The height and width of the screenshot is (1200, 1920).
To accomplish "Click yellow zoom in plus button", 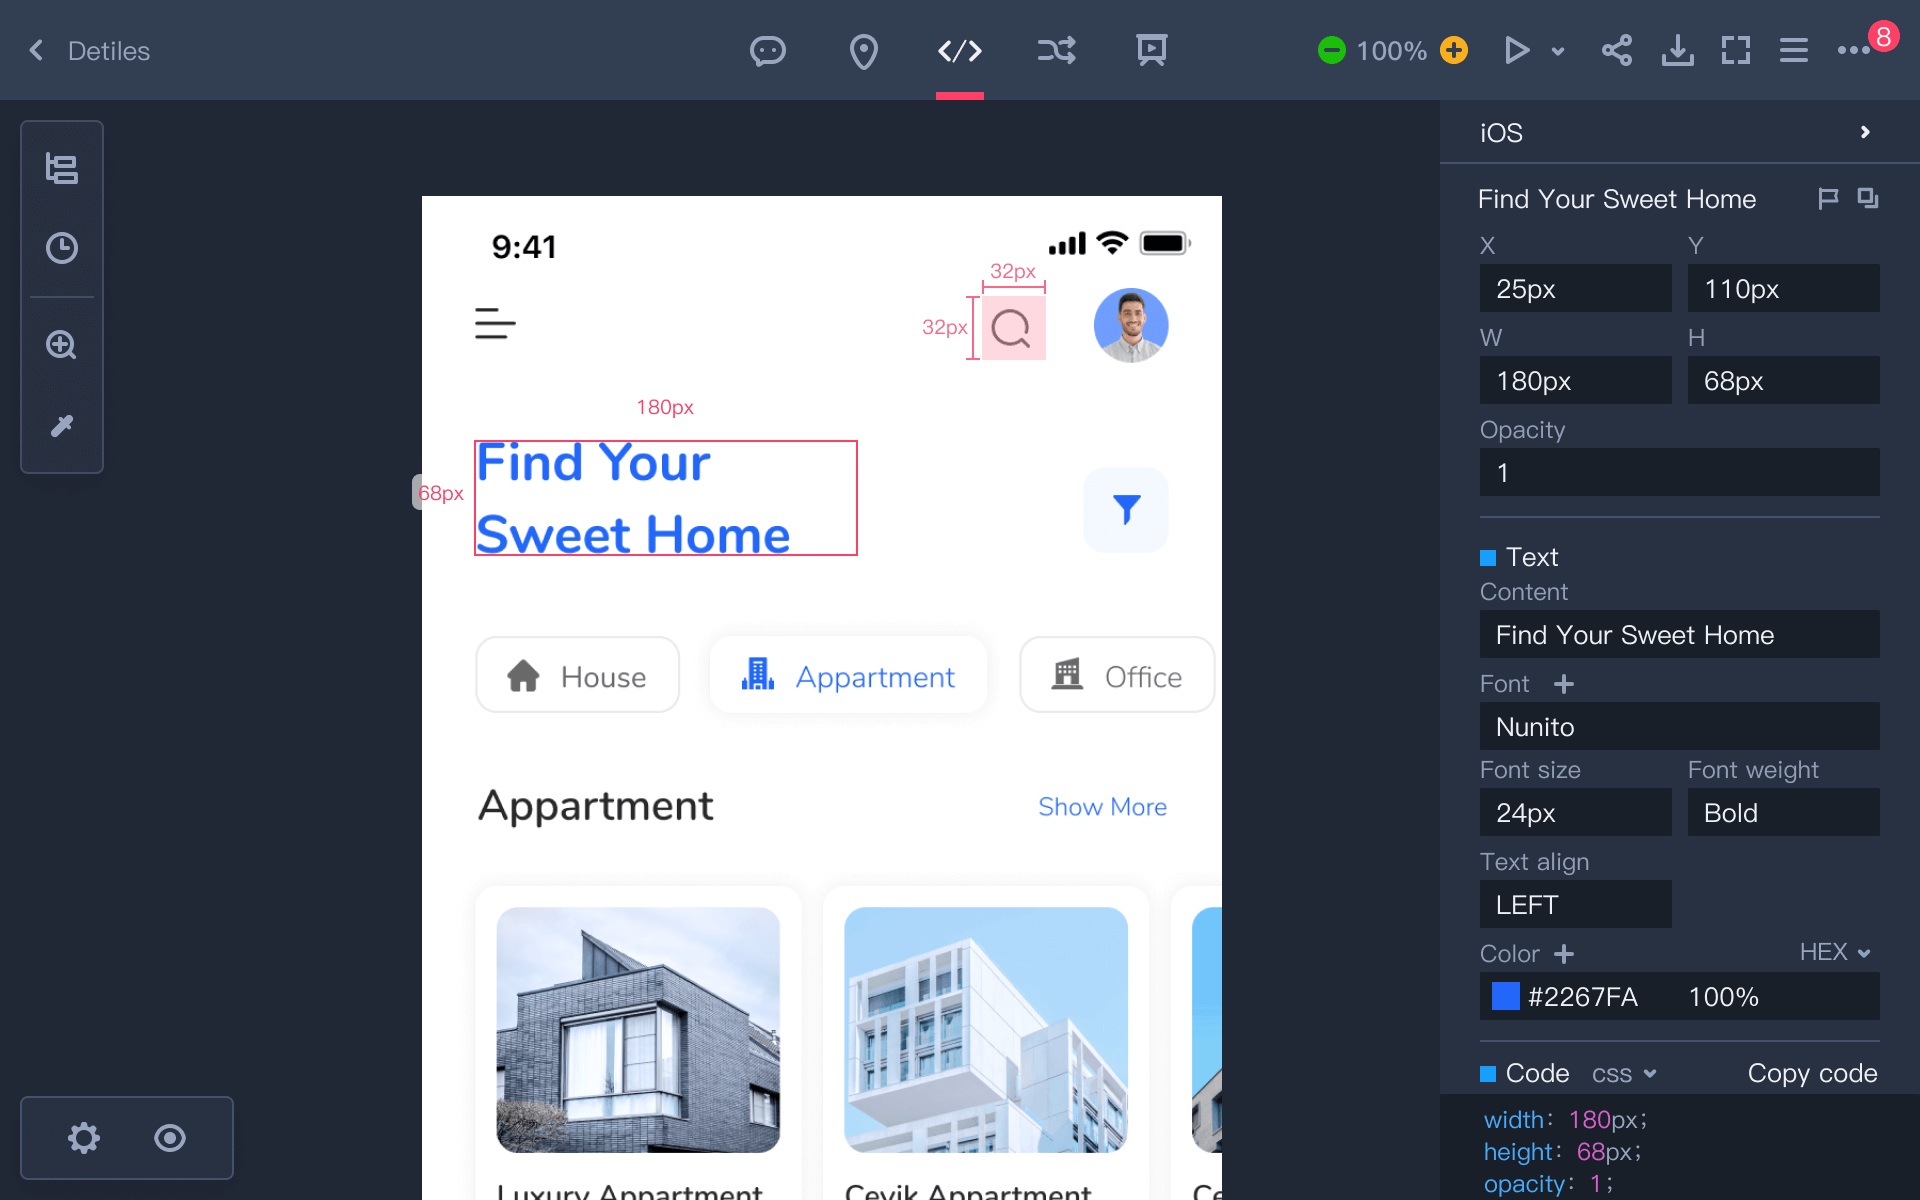I will pos(1454,50).
